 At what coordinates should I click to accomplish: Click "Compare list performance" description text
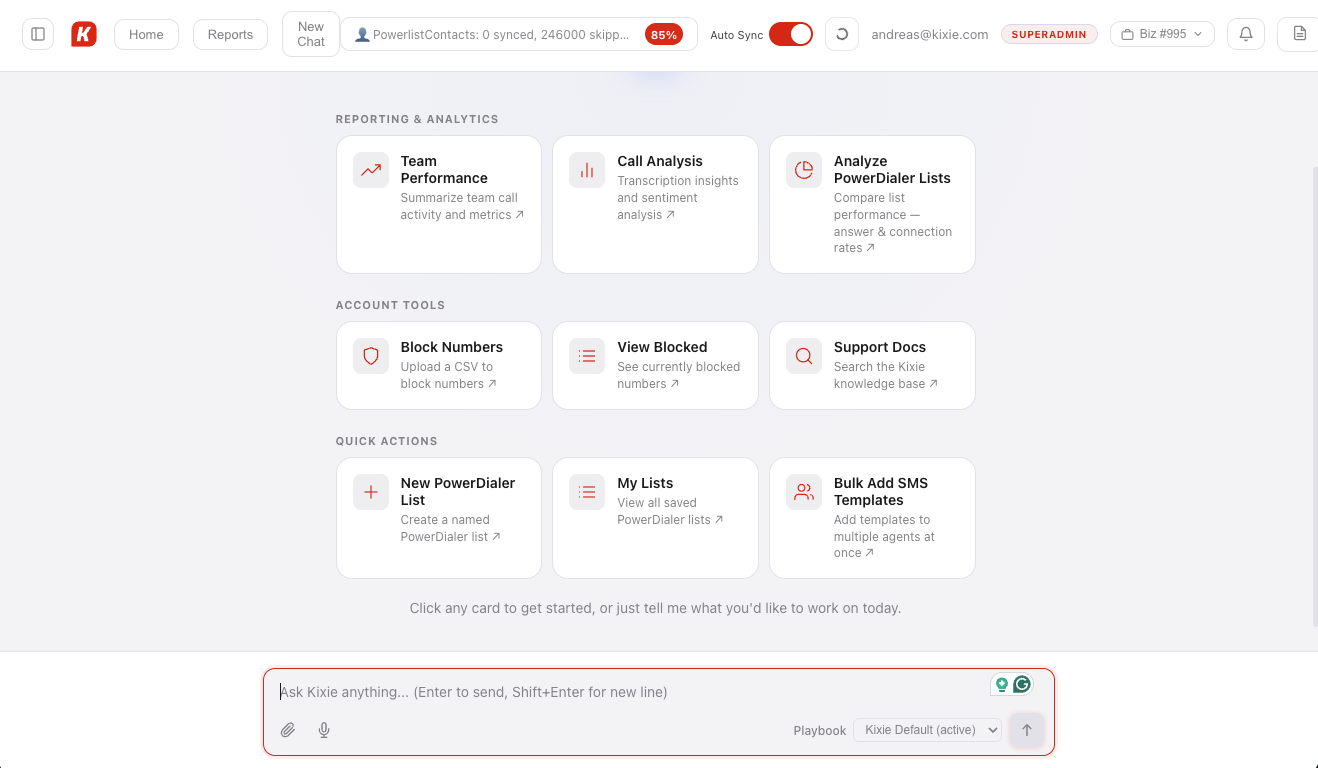click(x=893, y=223)
